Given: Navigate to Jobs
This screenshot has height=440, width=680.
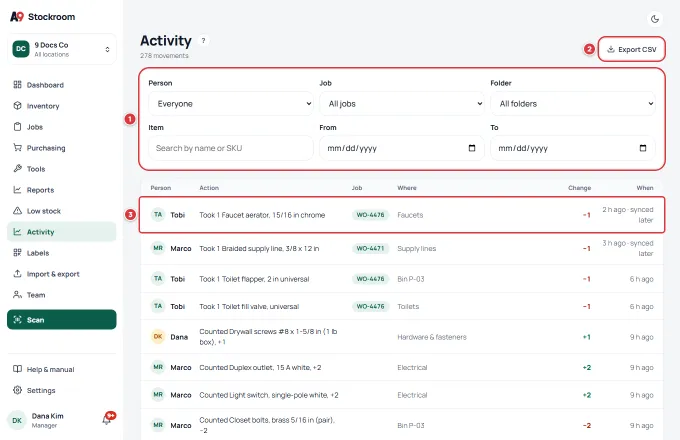Looking at the screenshot, I should pos(62,127).
